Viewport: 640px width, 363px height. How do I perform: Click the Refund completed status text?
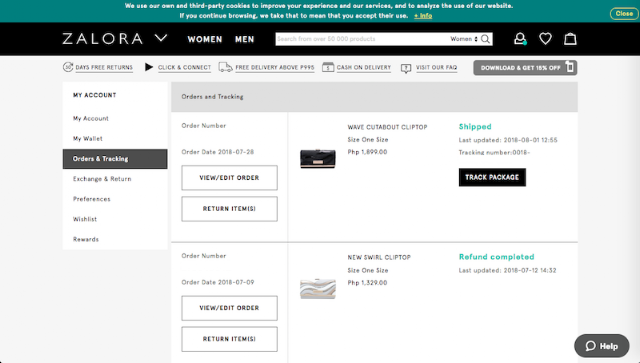point(496,257)
